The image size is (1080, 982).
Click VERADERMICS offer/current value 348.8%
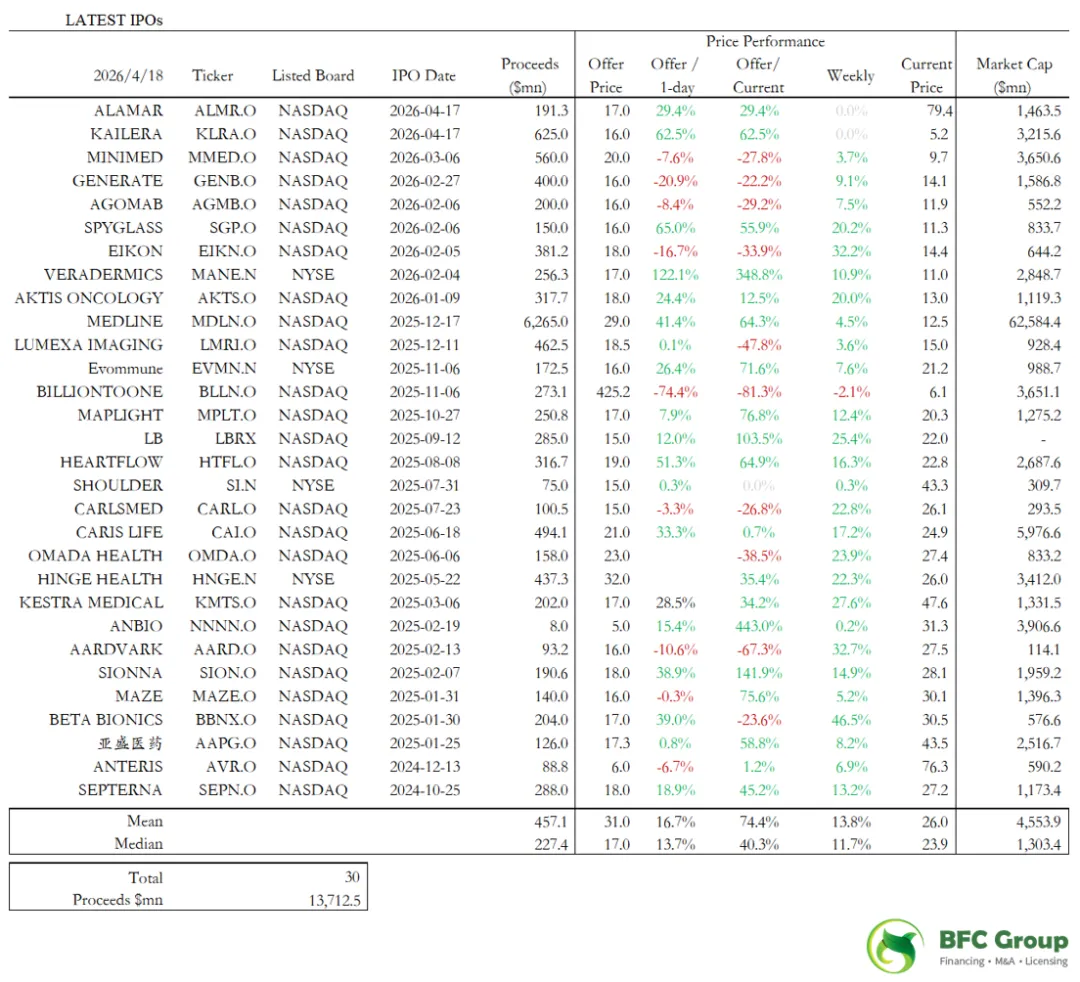pyautogui.click(x=759, y=275)
